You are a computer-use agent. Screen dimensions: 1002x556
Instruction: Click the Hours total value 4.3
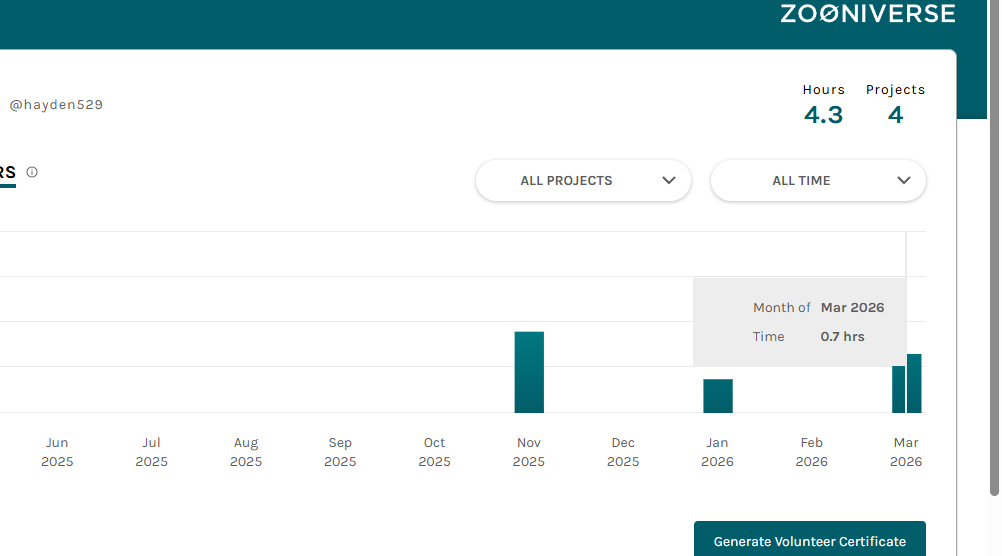tap(823, 115)
